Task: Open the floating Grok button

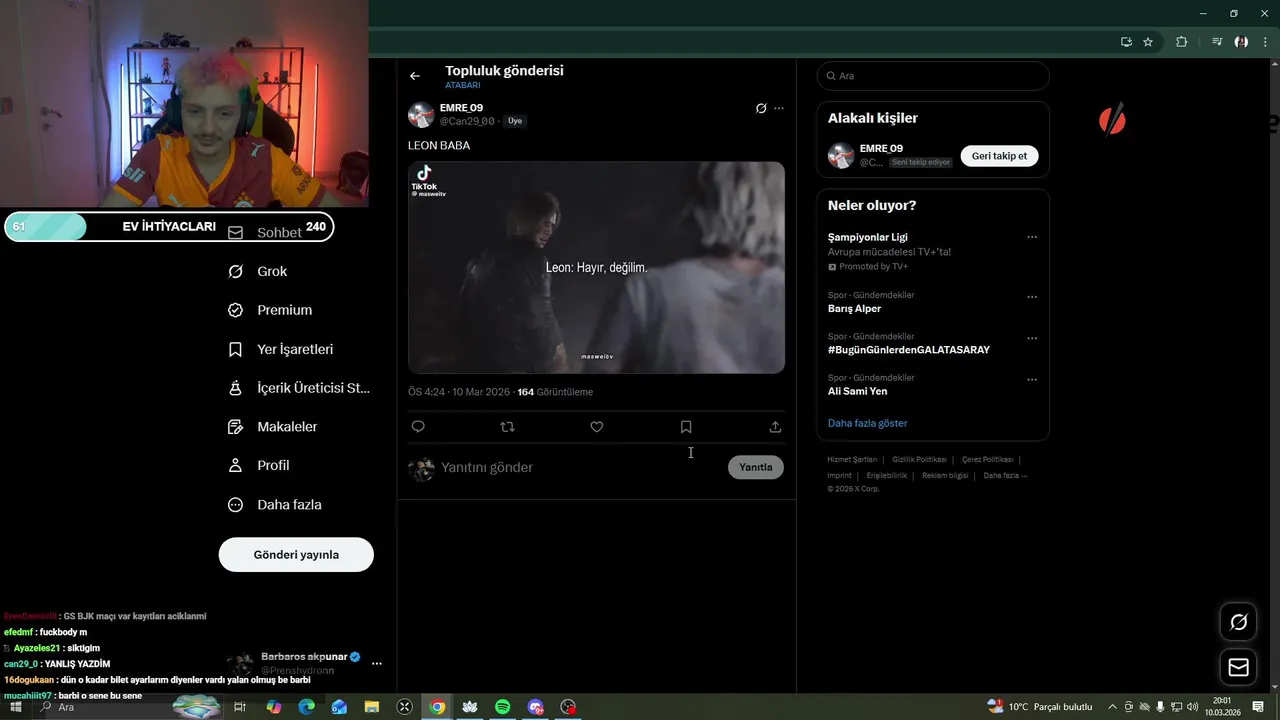Action: [1238, 622]
